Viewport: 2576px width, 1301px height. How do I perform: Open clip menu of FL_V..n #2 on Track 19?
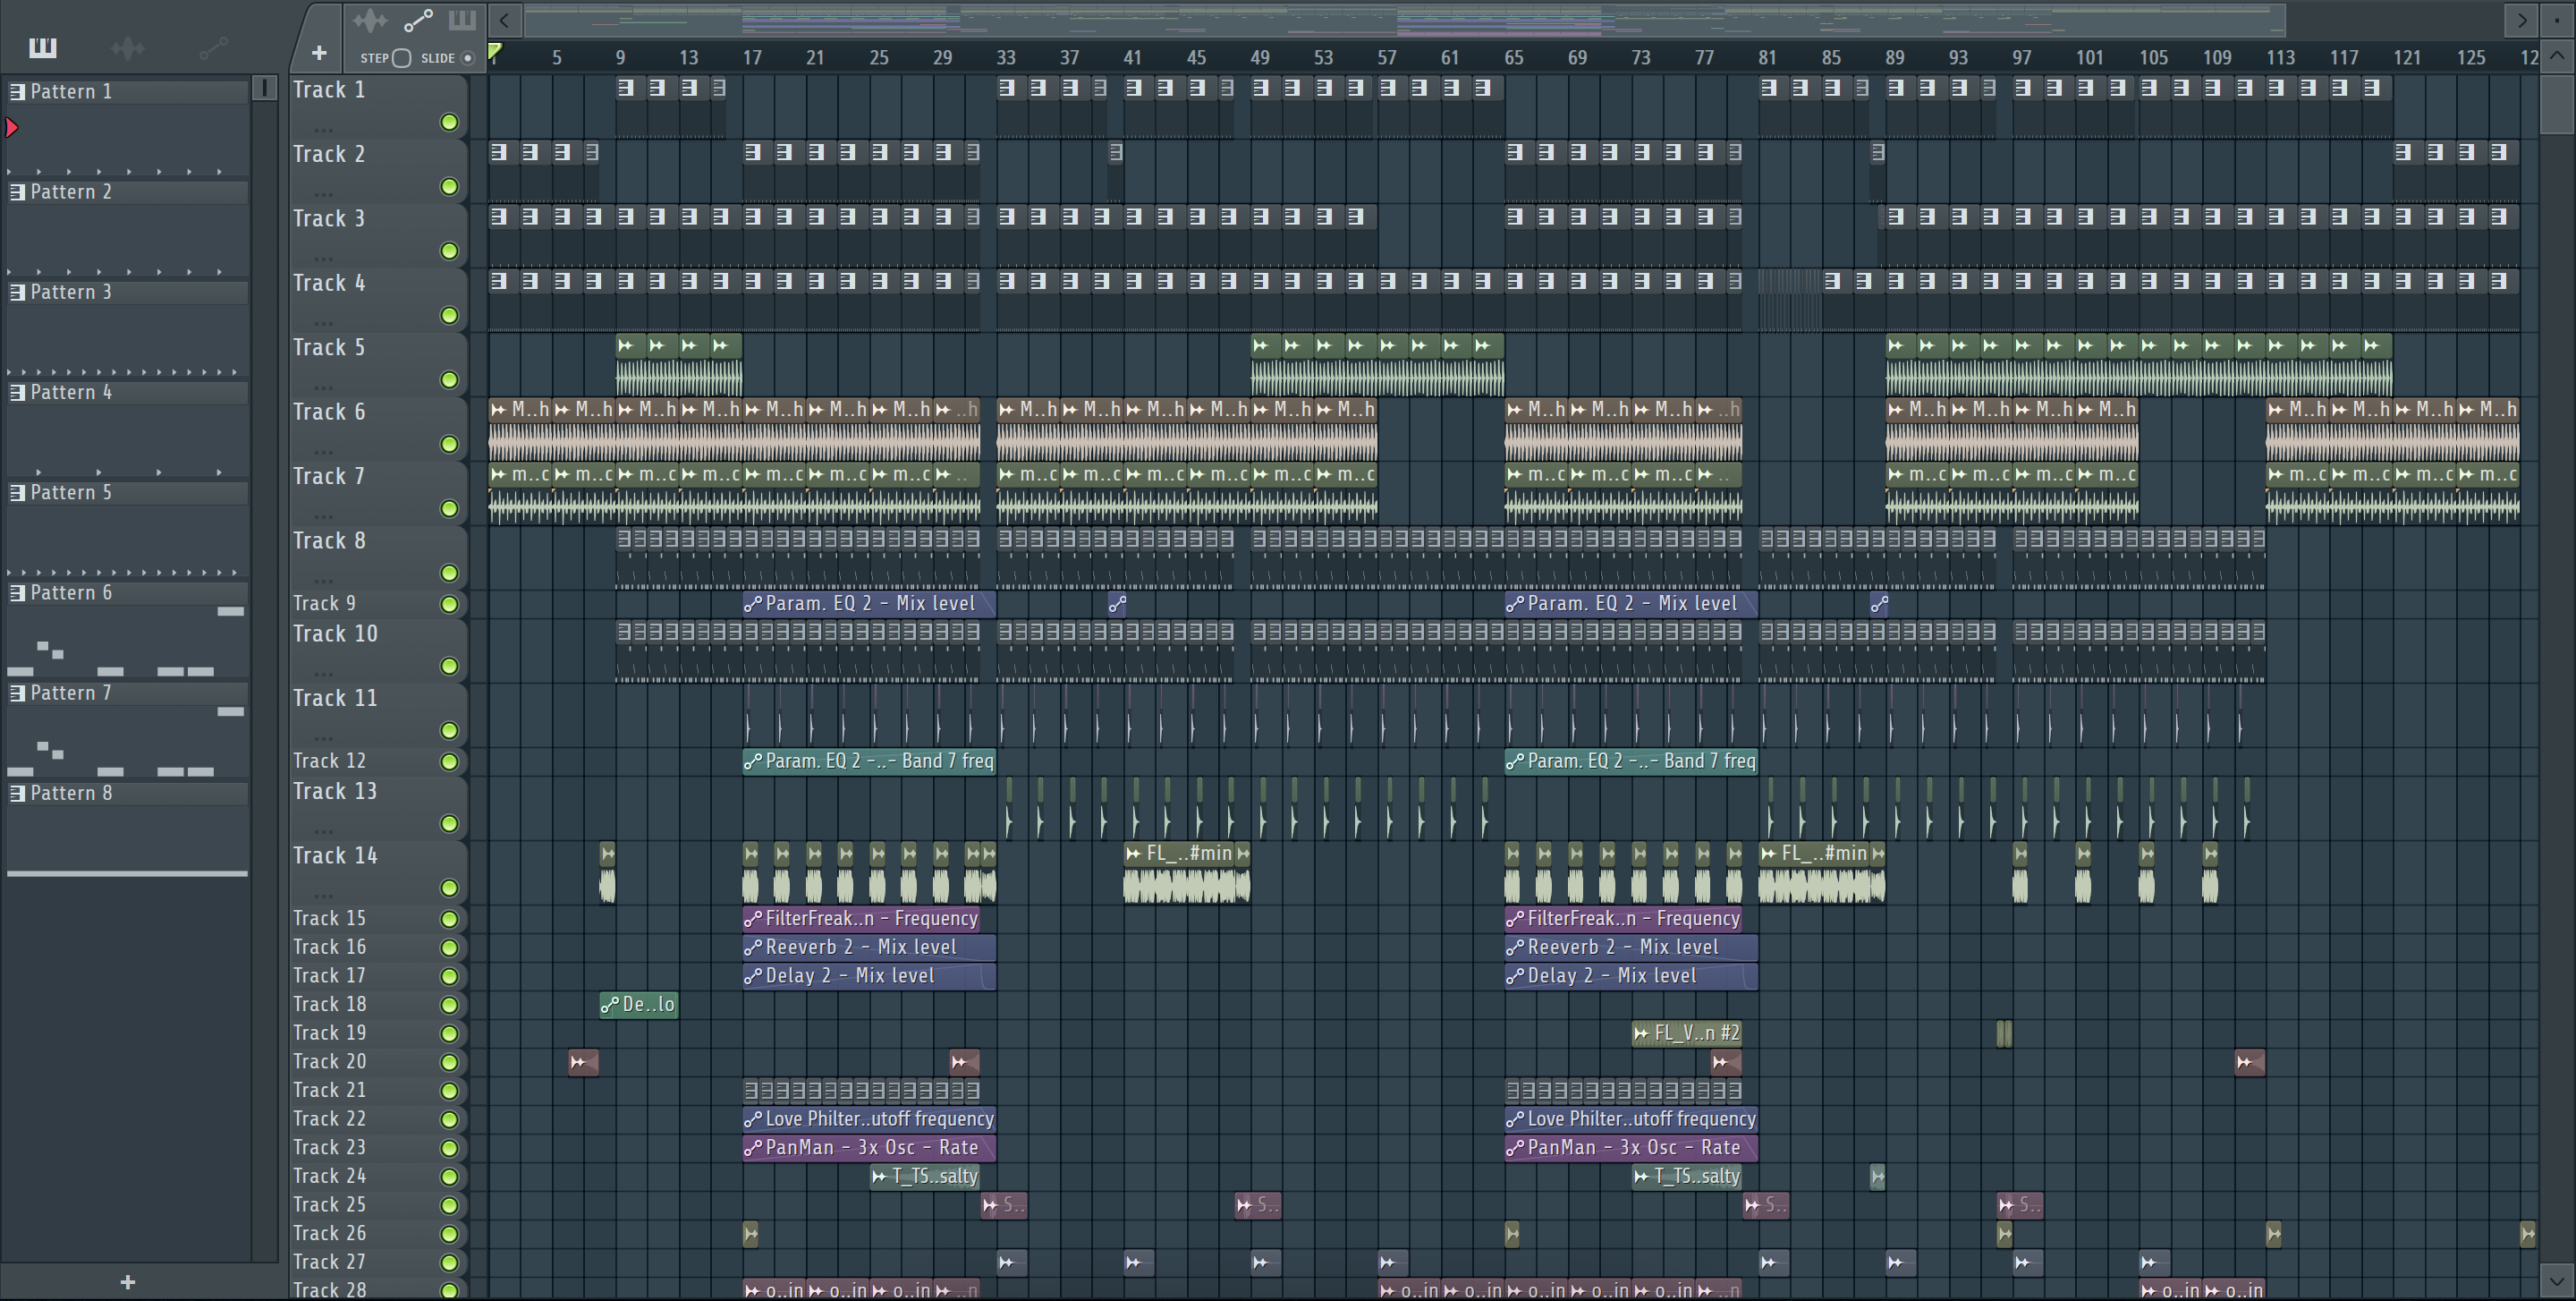[1641, 1033]
